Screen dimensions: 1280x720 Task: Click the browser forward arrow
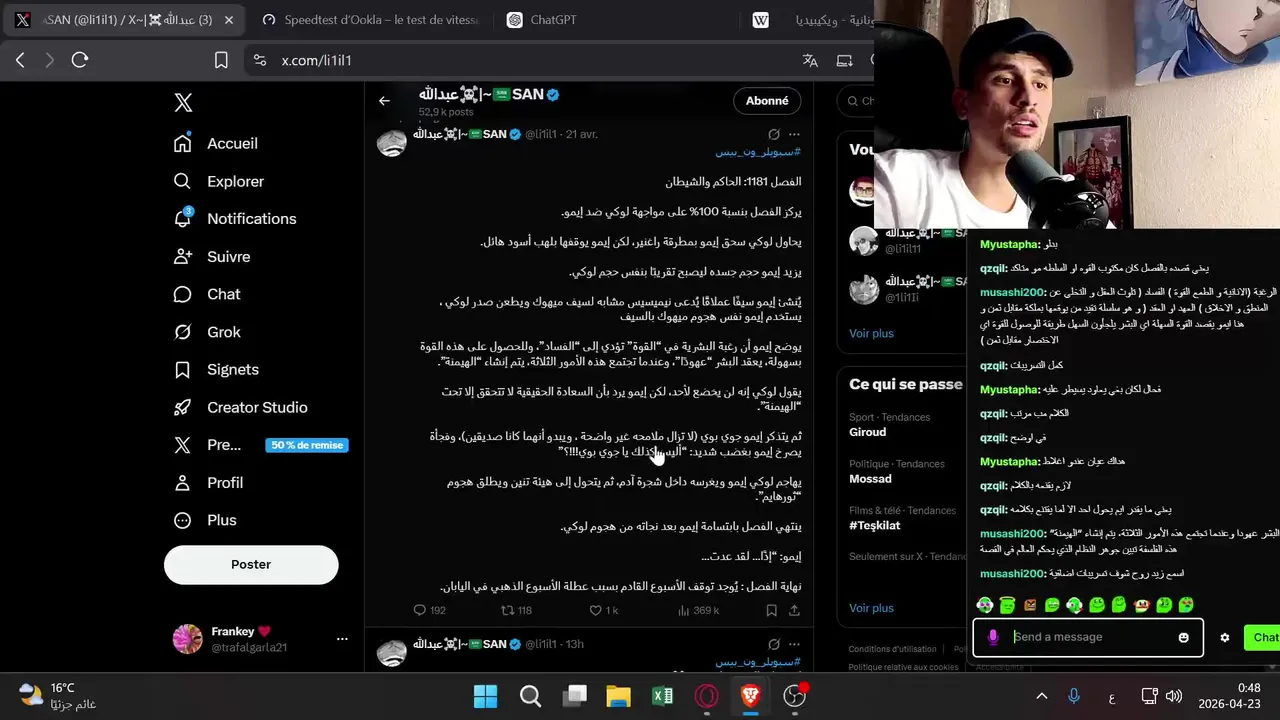[50, 60]
